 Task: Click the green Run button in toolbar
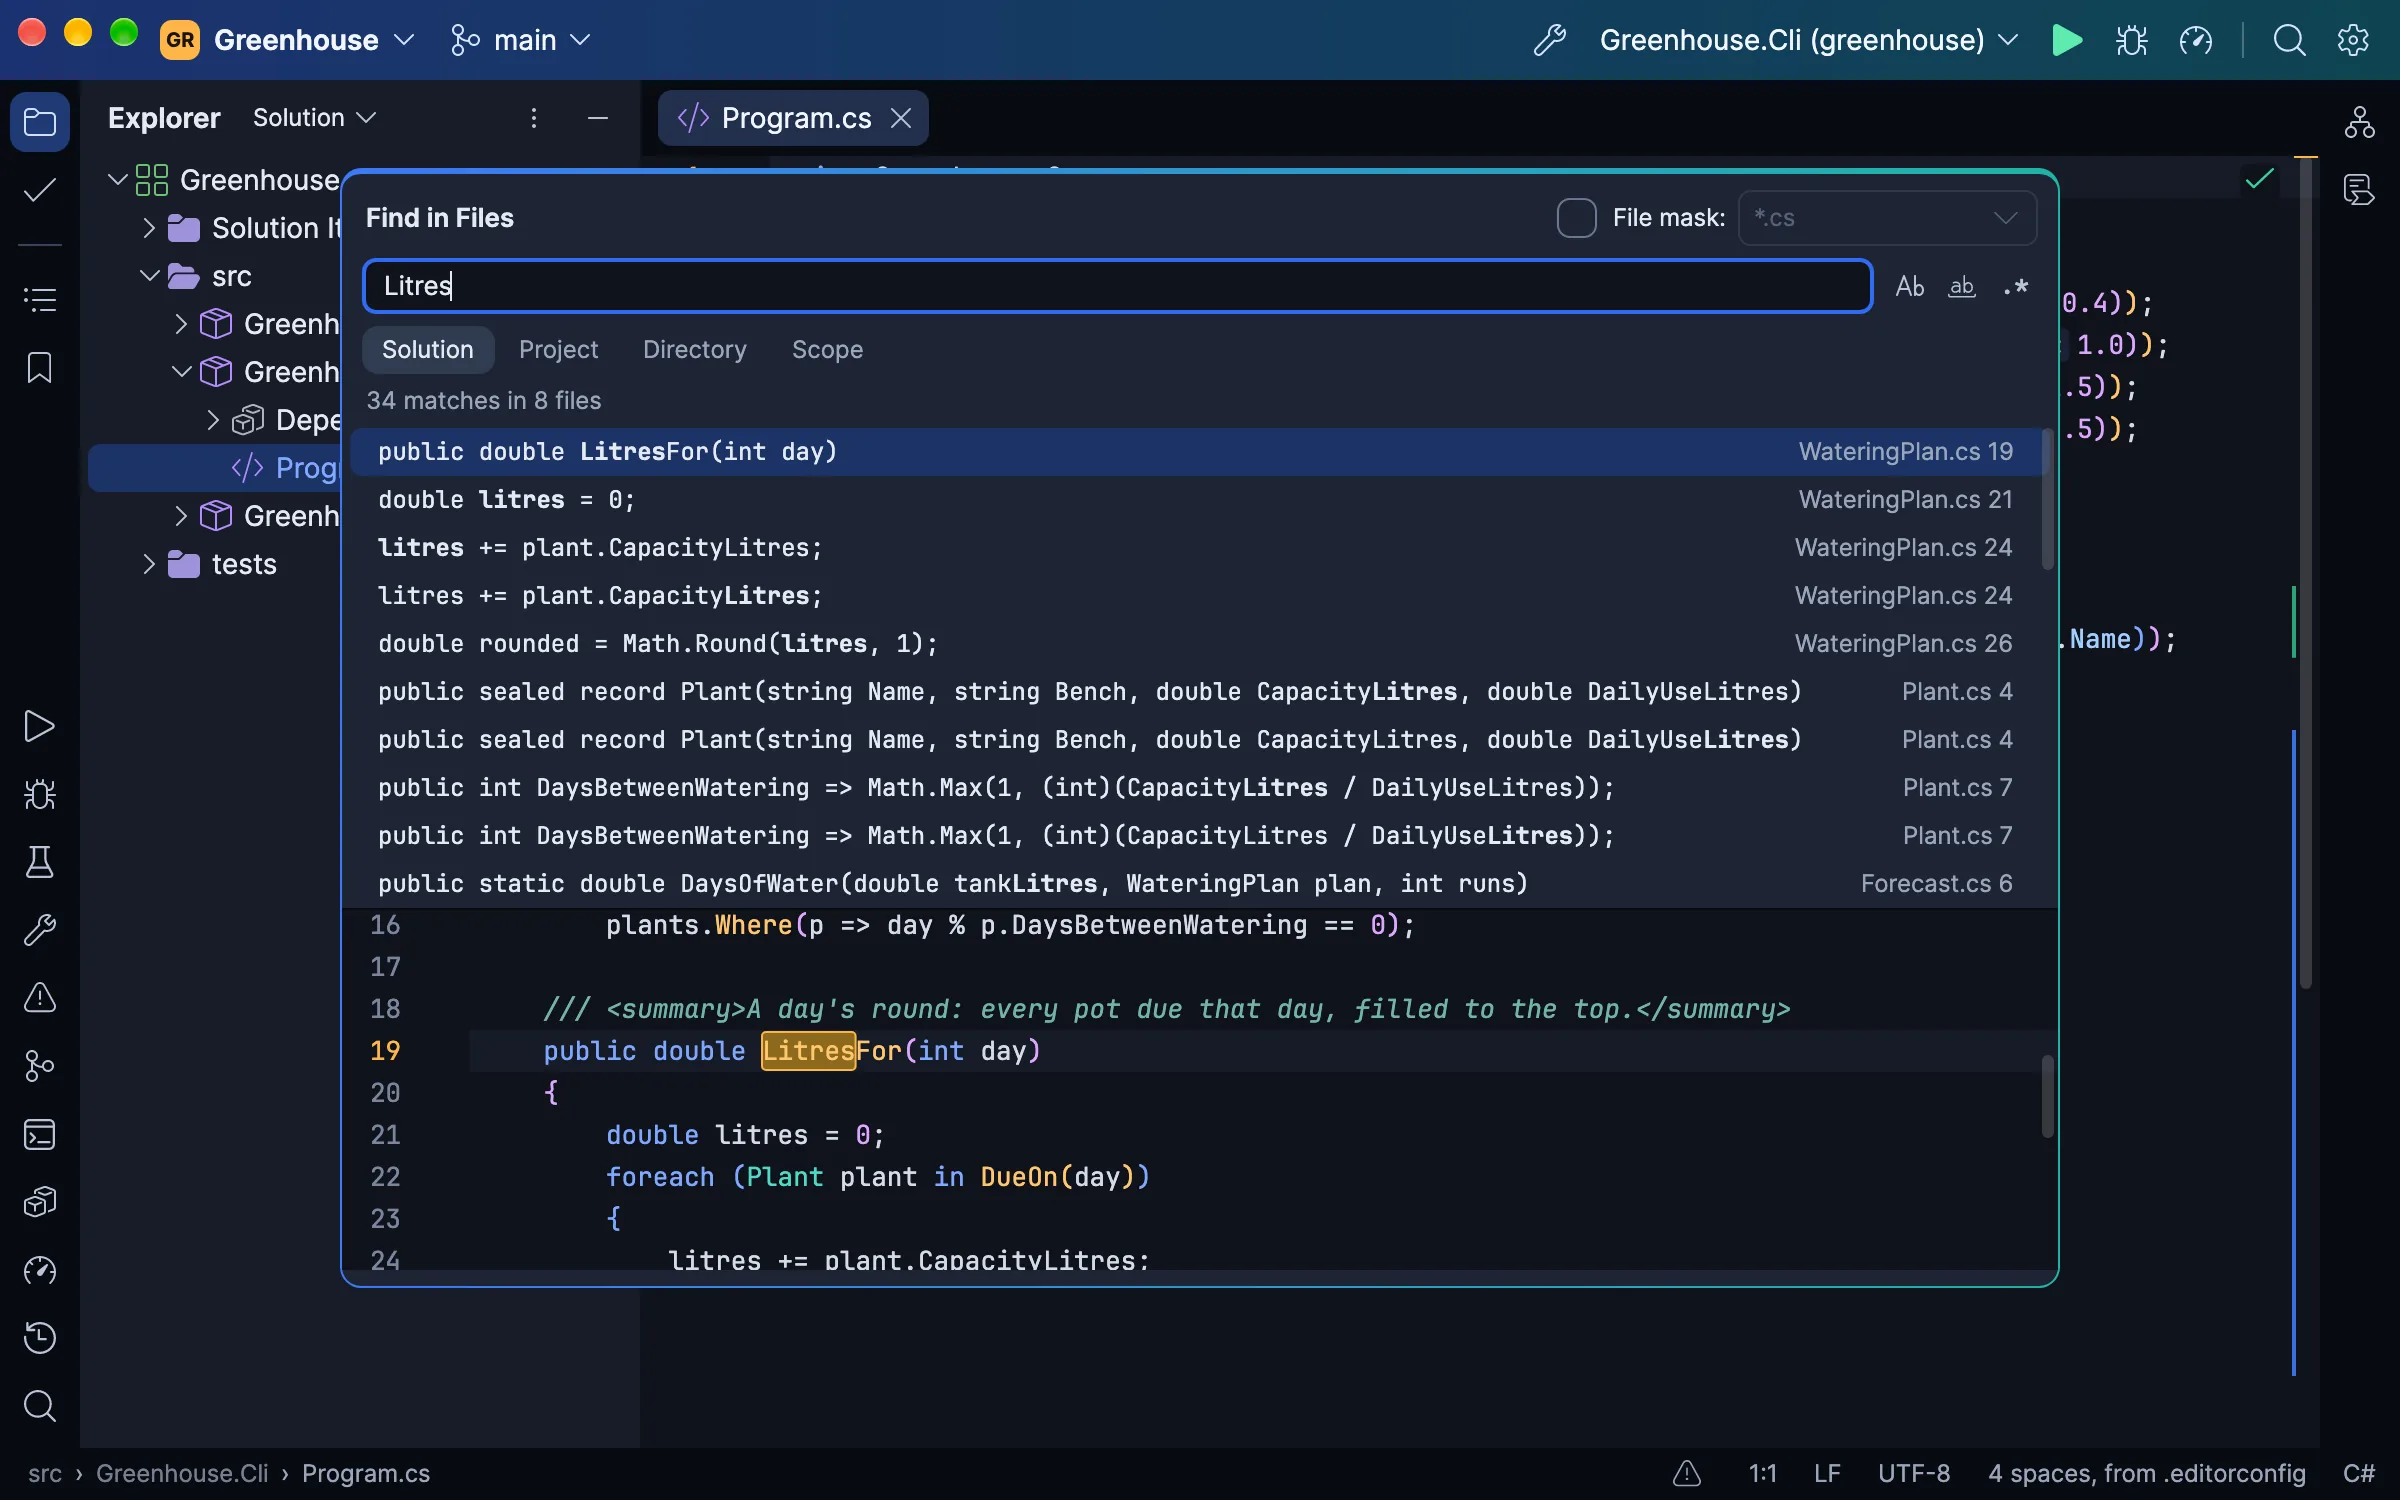[x=2067, y=40]
